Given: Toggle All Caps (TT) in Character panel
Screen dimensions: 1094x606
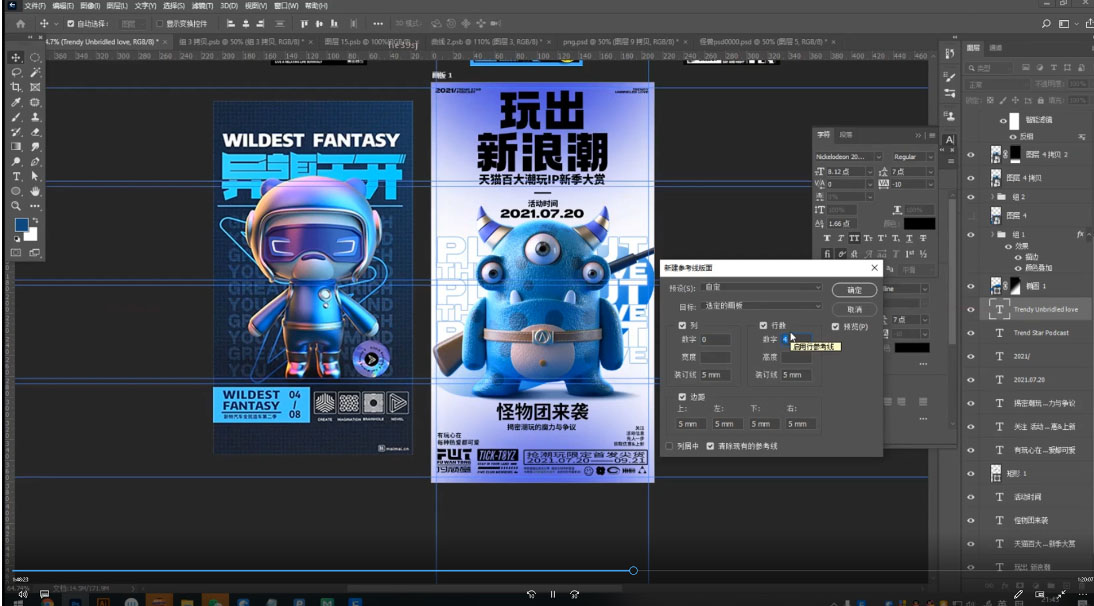Looking at the screenshot, I should tap(854, 238).
